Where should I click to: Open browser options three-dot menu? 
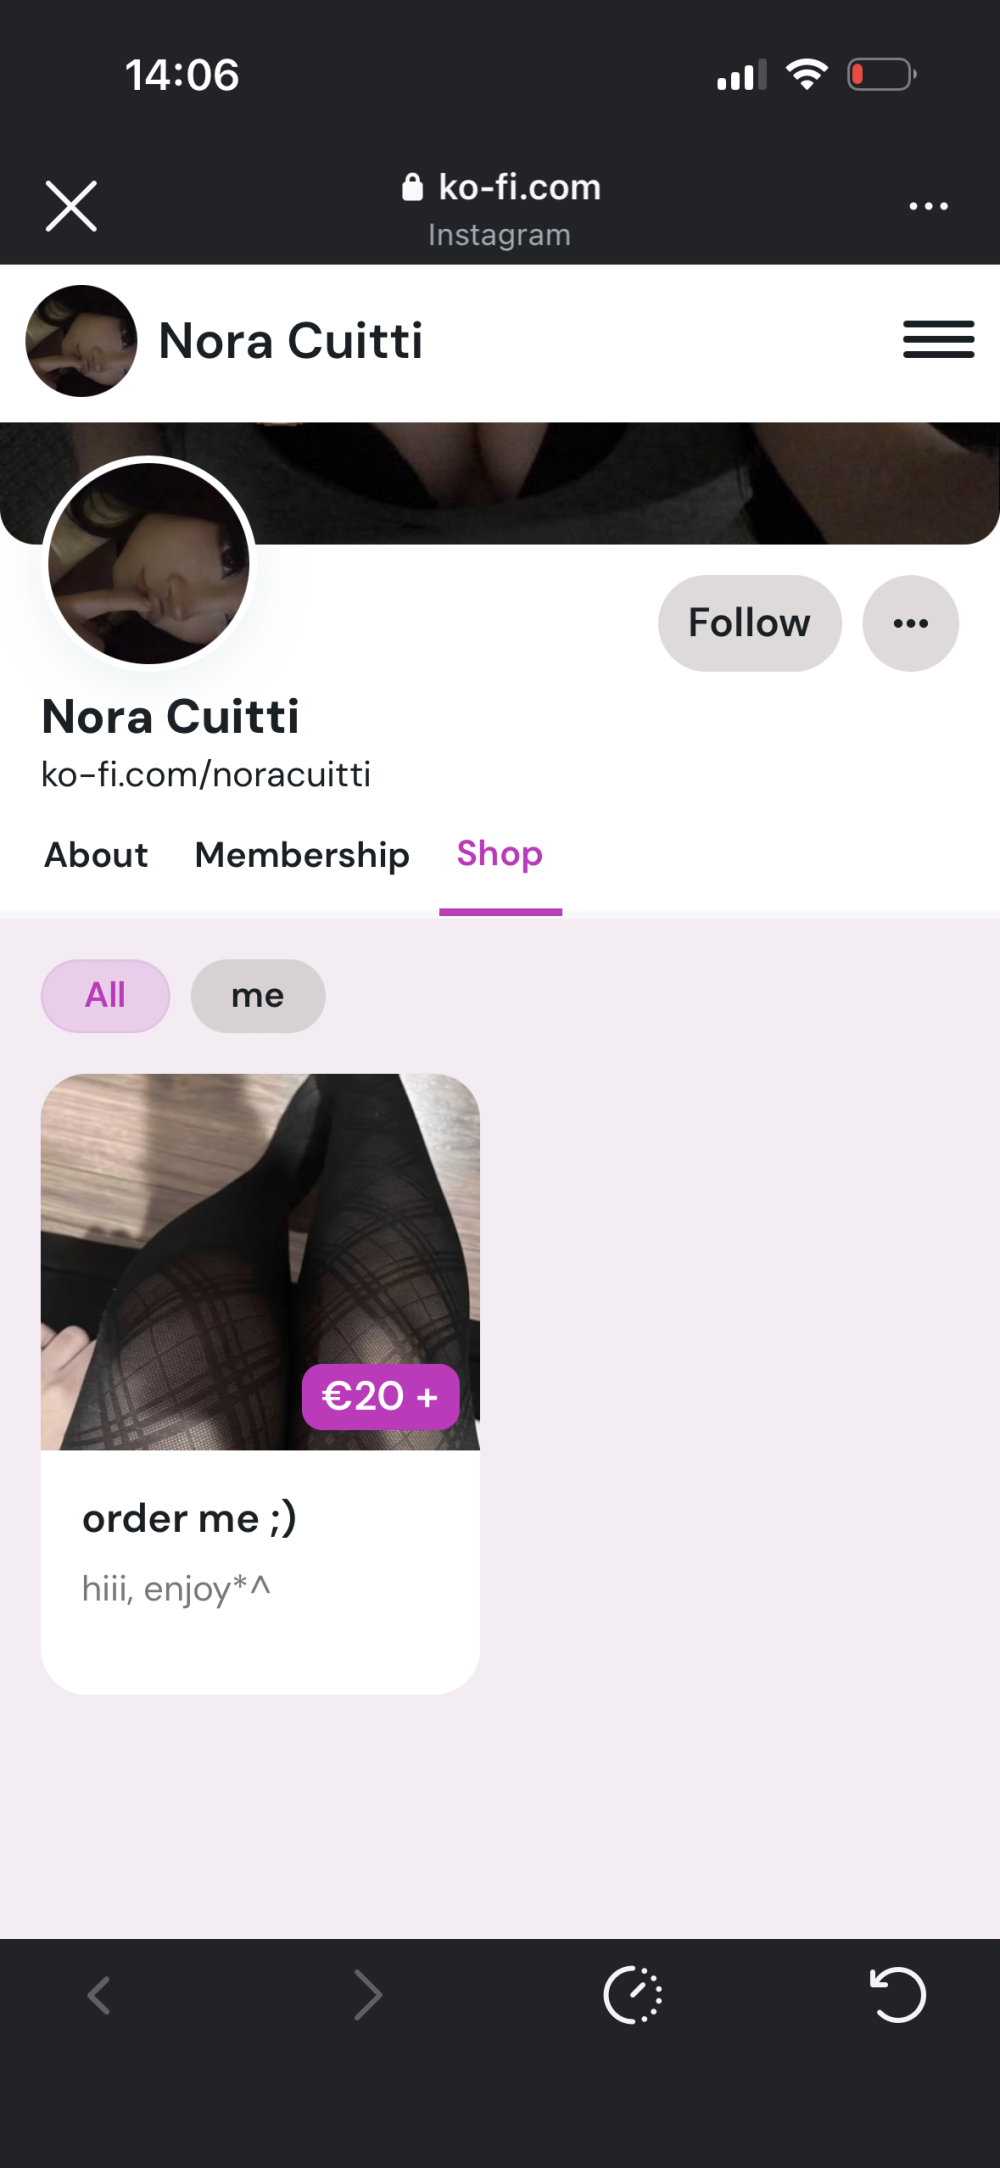(928, 206)
